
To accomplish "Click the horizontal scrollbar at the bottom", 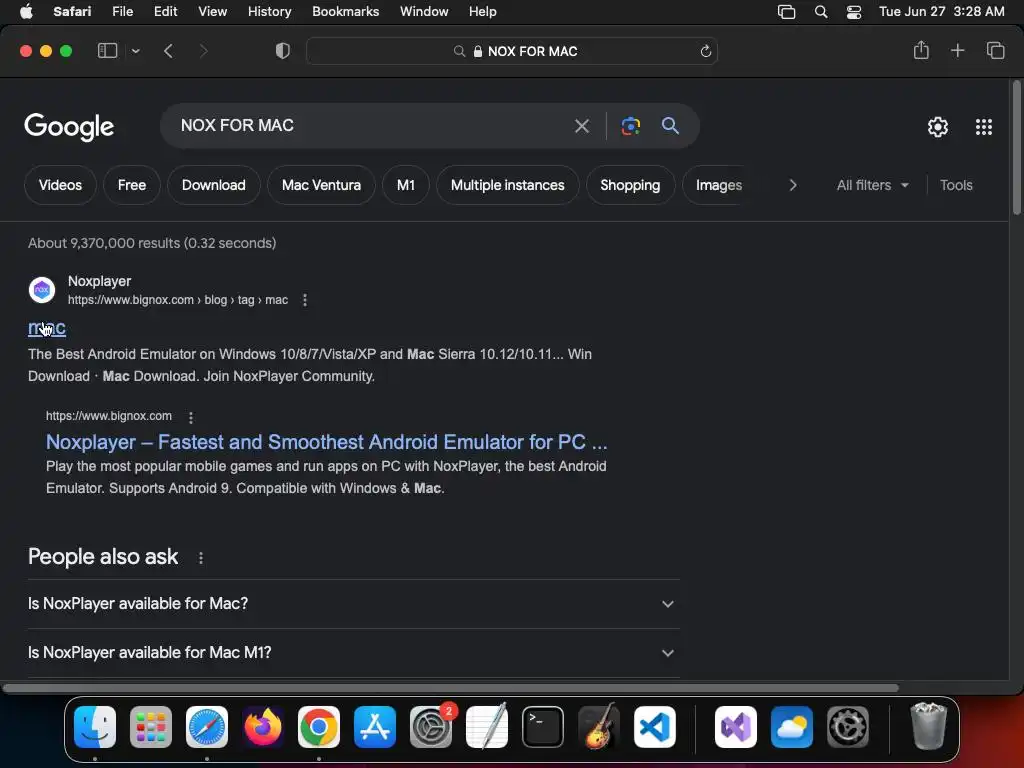I will pos(451,688).
